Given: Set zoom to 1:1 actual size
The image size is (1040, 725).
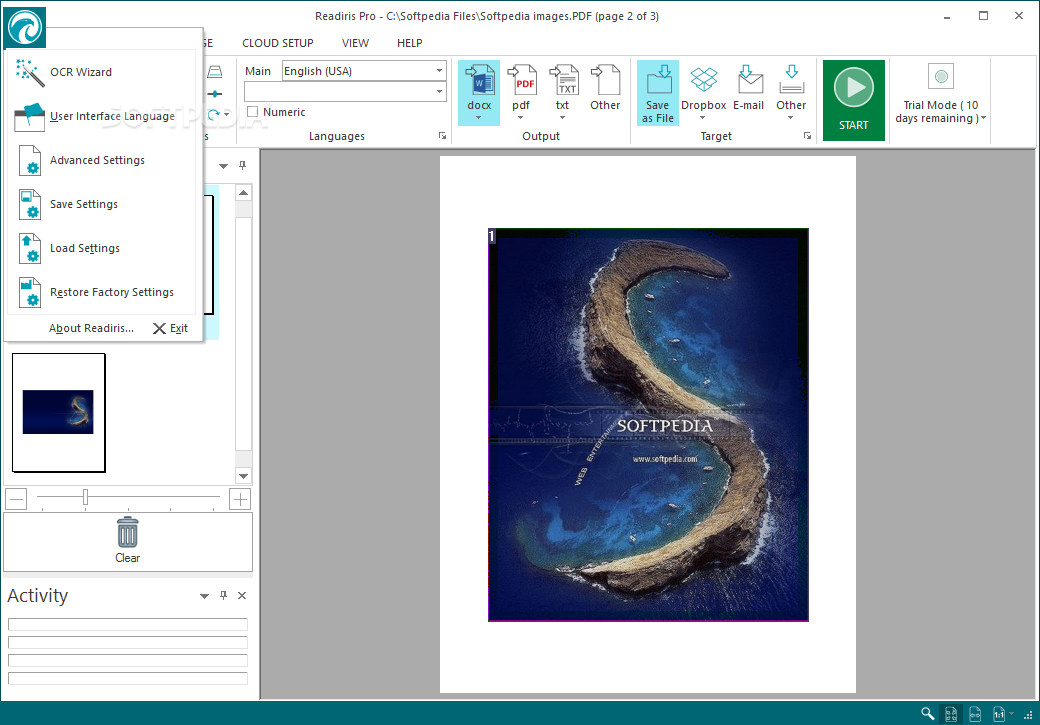Looking at the screenshot, I should pyautogui.click(x=999, y=714).
